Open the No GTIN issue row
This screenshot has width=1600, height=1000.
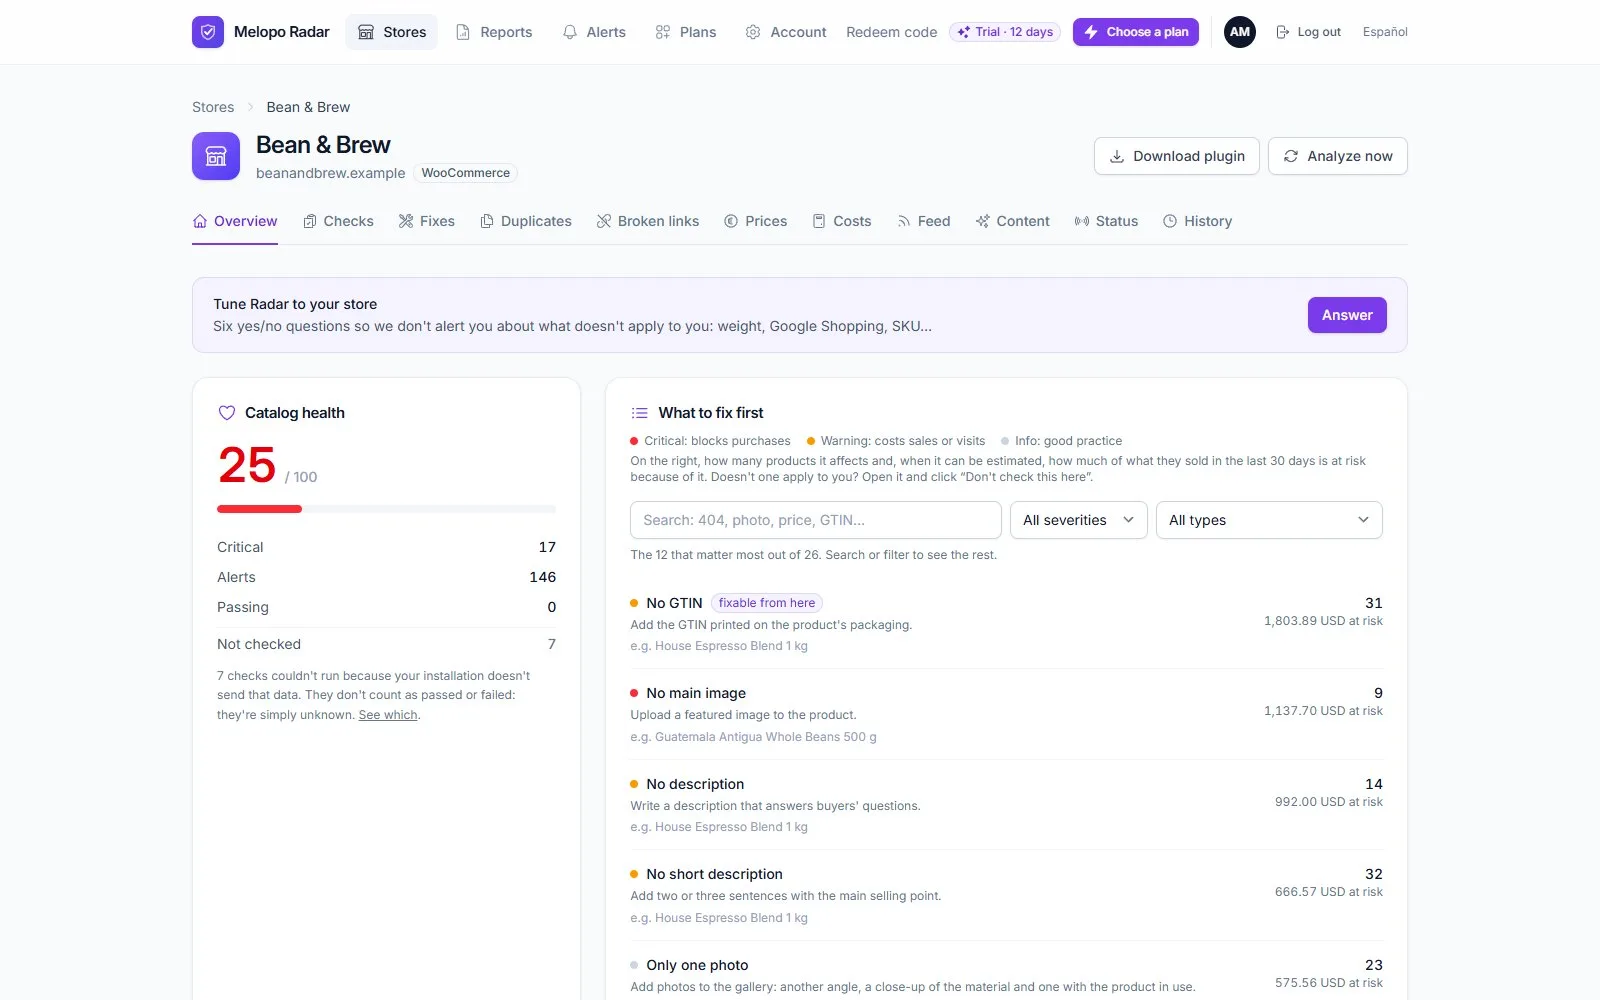pyautogui.click(x=1006, y=624)
